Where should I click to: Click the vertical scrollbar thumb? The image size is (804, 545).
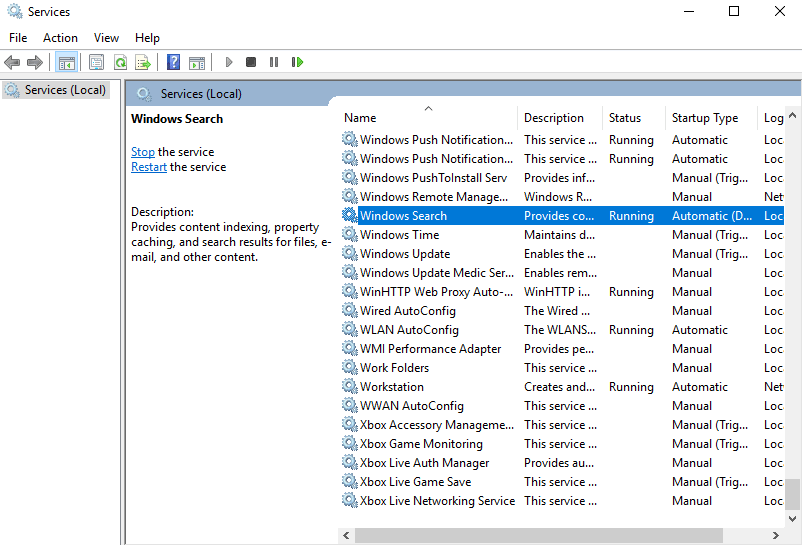click(x=793, y=494)
